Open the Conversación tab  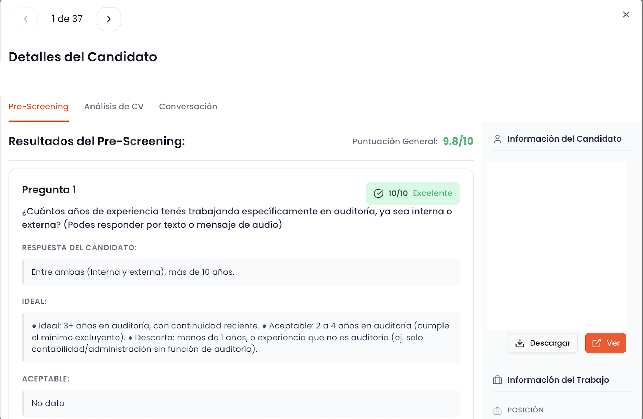(188, 107)
